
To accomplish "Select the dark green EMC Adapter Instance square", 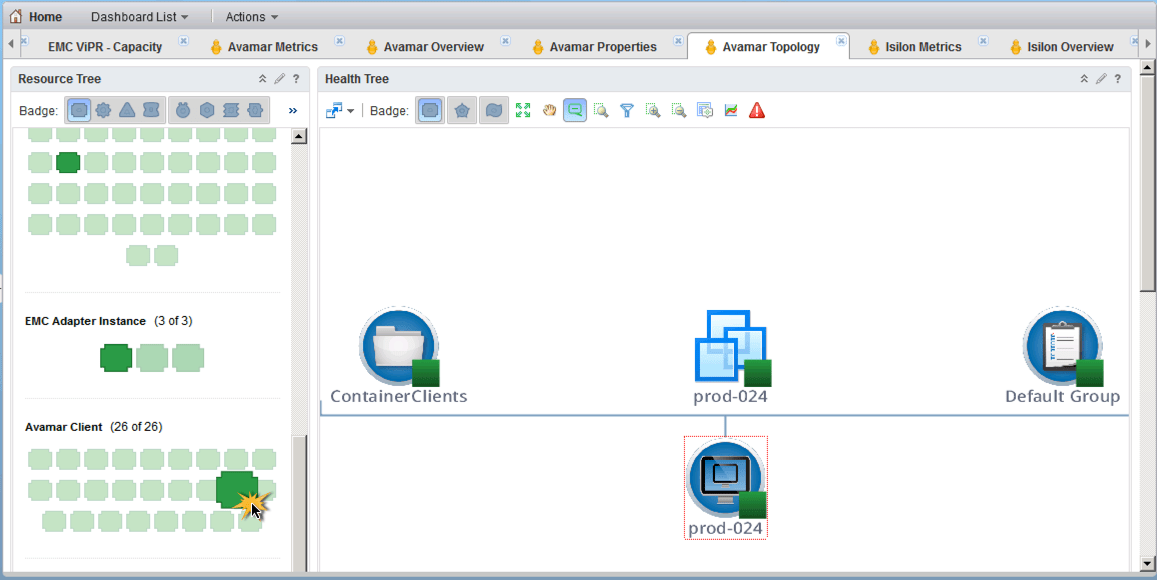I will (x=116, y=358).
